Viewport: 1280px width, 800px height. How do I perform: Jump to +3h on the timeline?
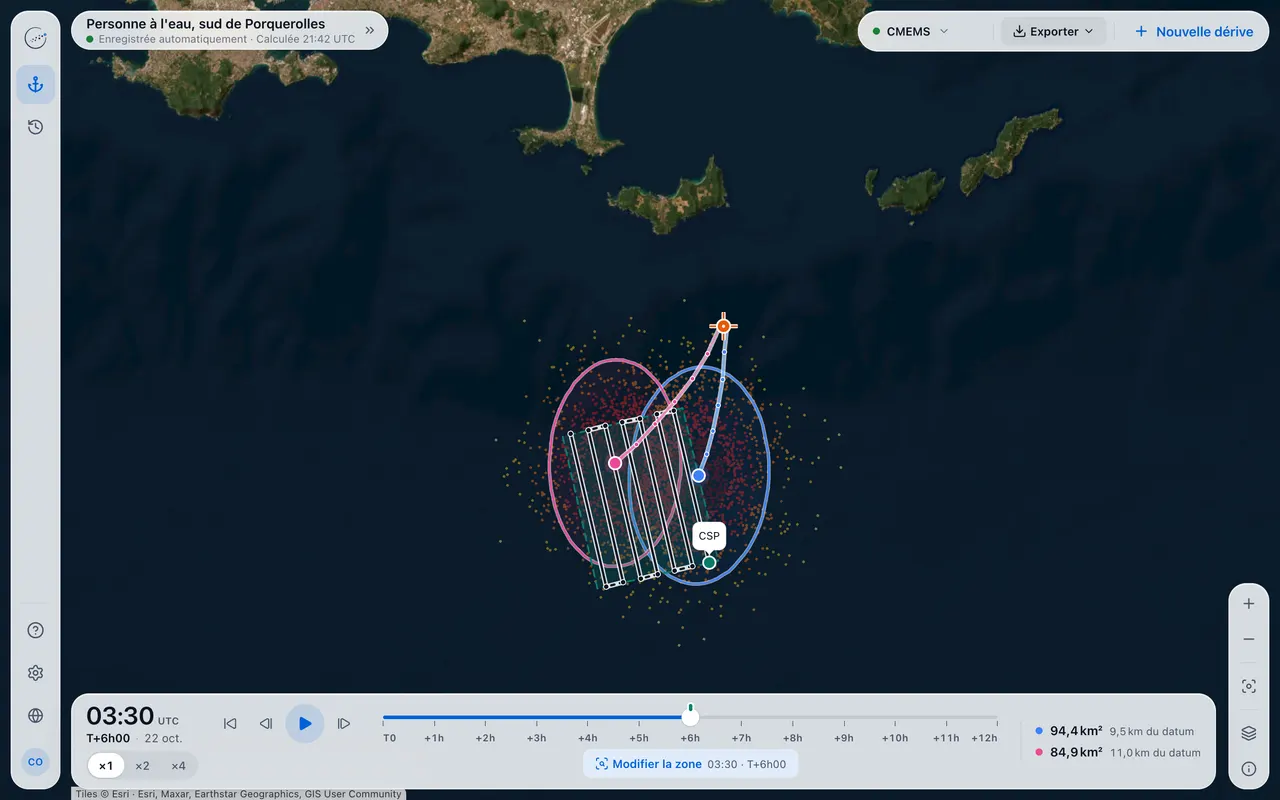point(536,738)
